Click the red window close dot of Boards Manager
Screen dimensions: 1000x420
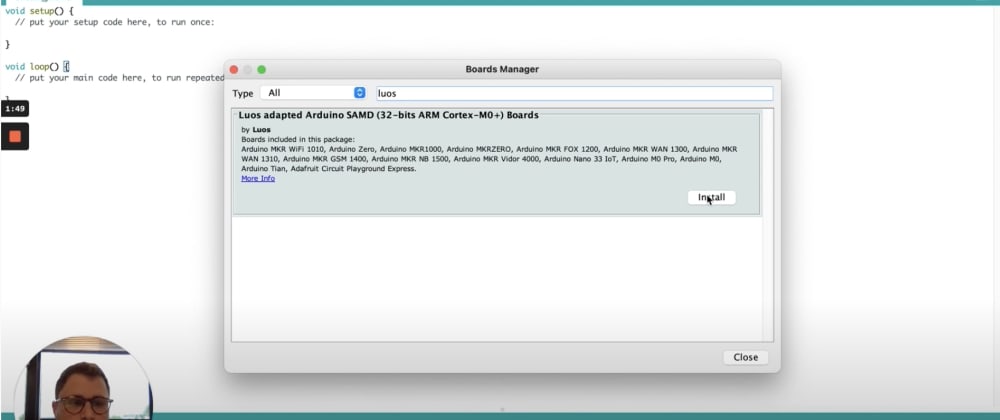click(234, 69)
